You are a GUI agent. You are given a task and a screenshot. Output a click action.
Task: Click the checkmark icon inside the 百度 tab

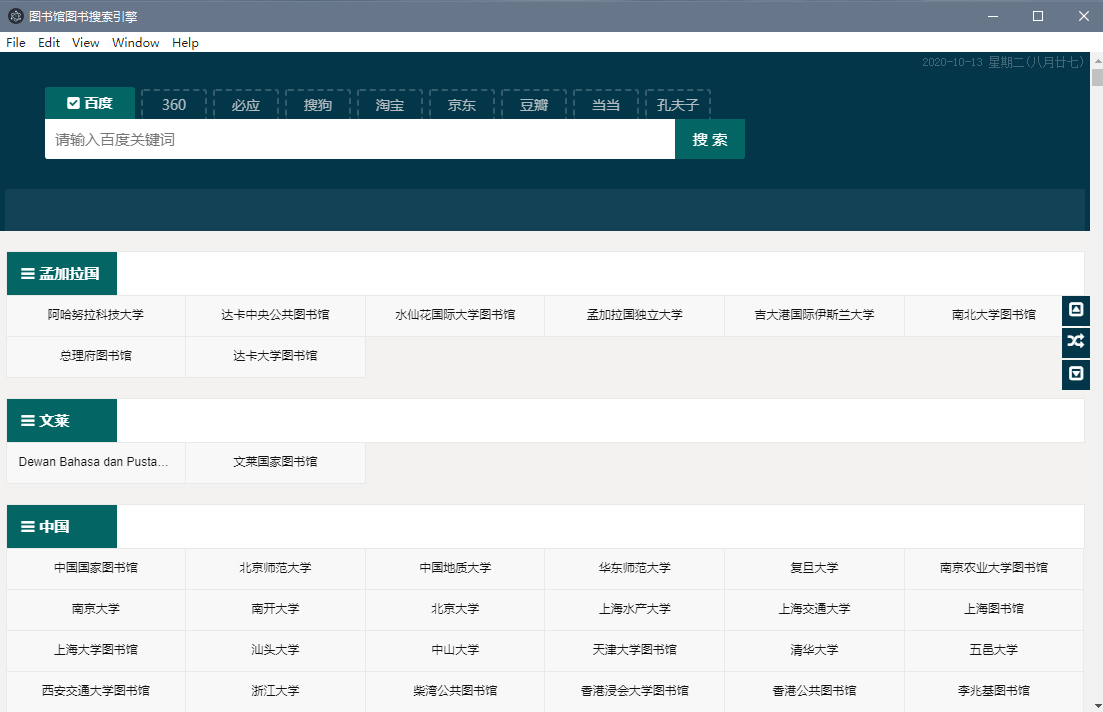[x=73, y=102]
